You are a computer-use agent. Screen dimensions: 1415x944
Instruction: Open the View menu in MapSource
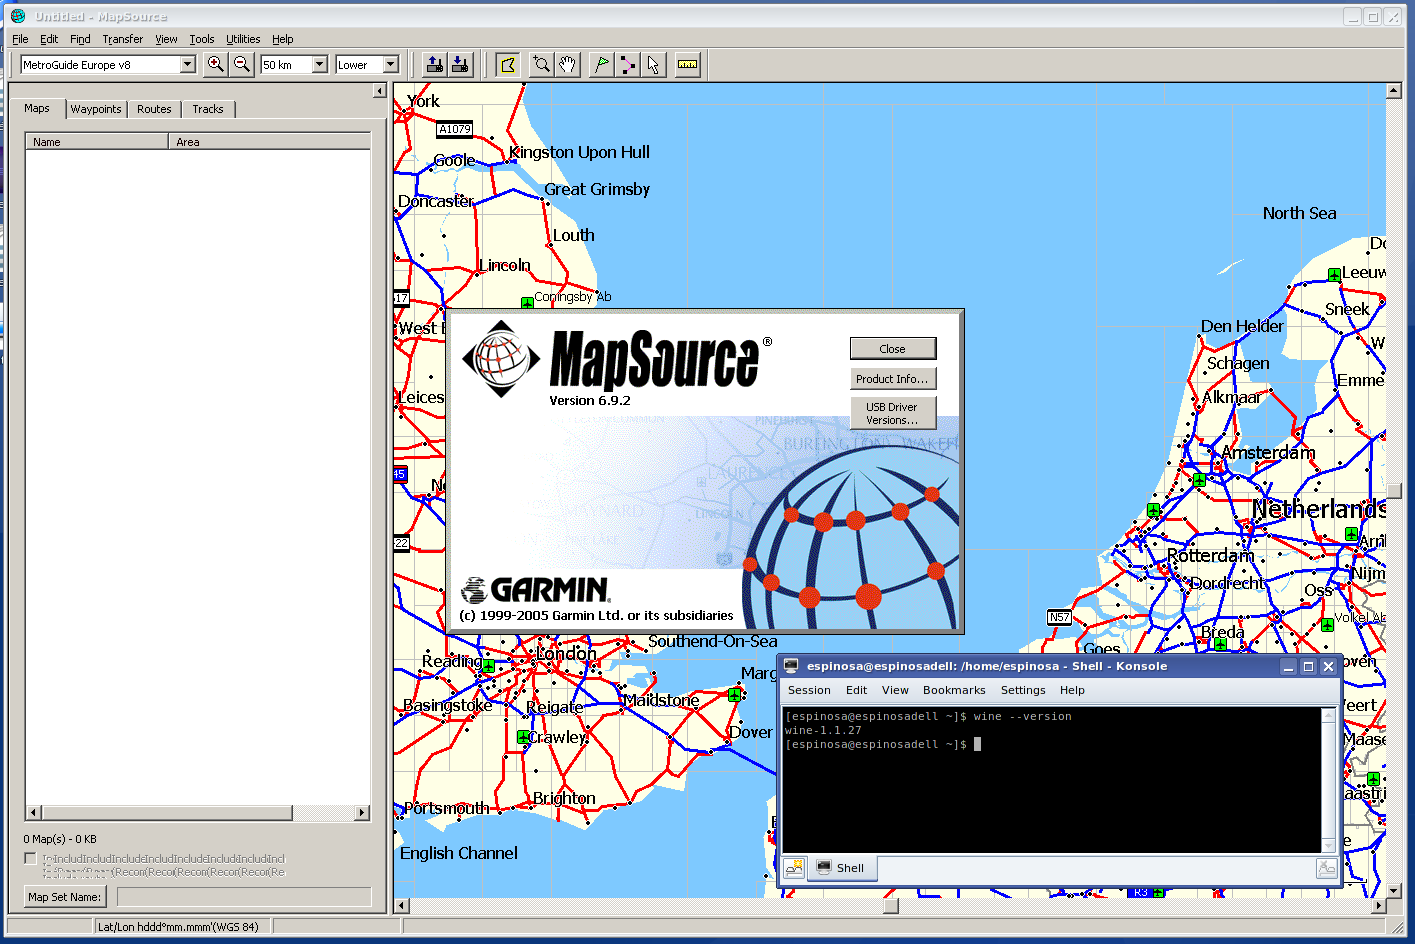166,39
